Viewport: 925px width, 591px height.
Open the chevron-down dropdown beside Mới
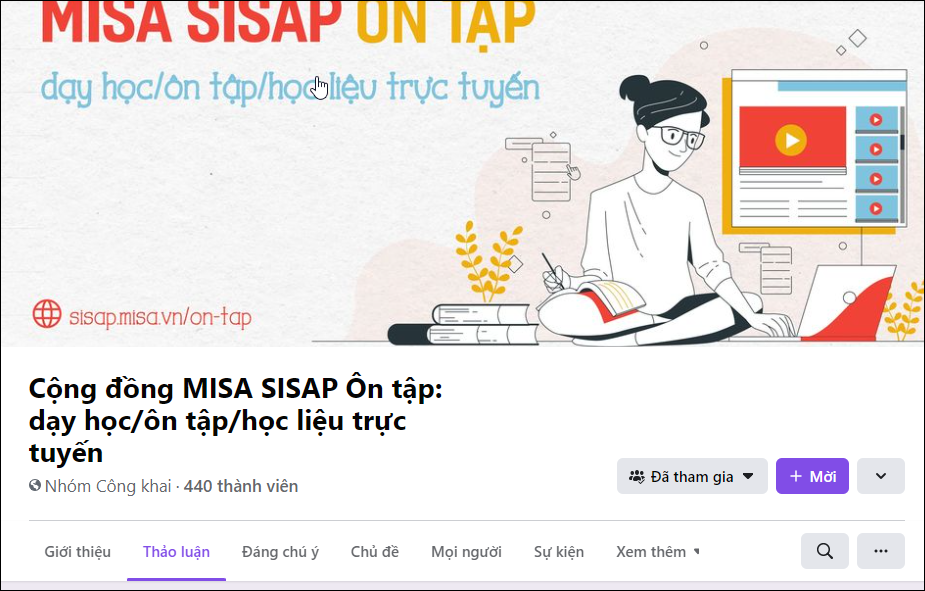point(880,476)
